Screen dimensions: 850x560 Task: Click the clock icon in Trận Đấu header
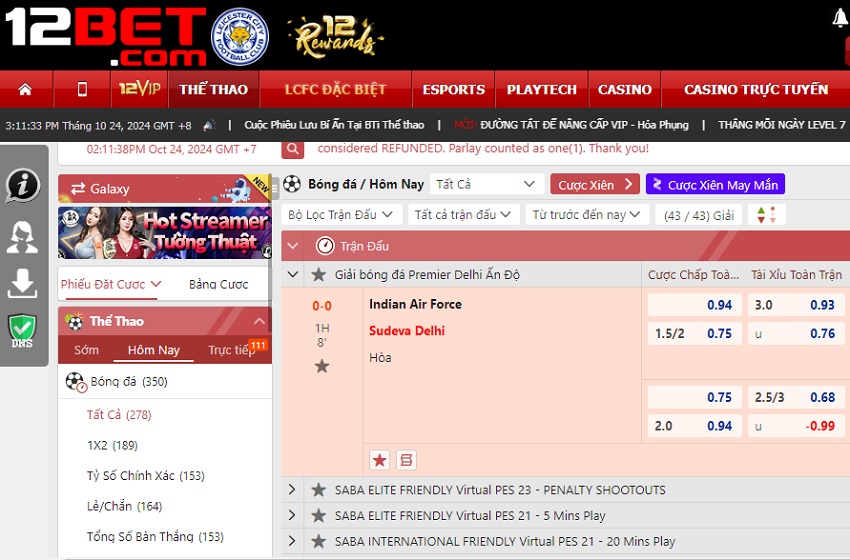(x=325, y=246)
